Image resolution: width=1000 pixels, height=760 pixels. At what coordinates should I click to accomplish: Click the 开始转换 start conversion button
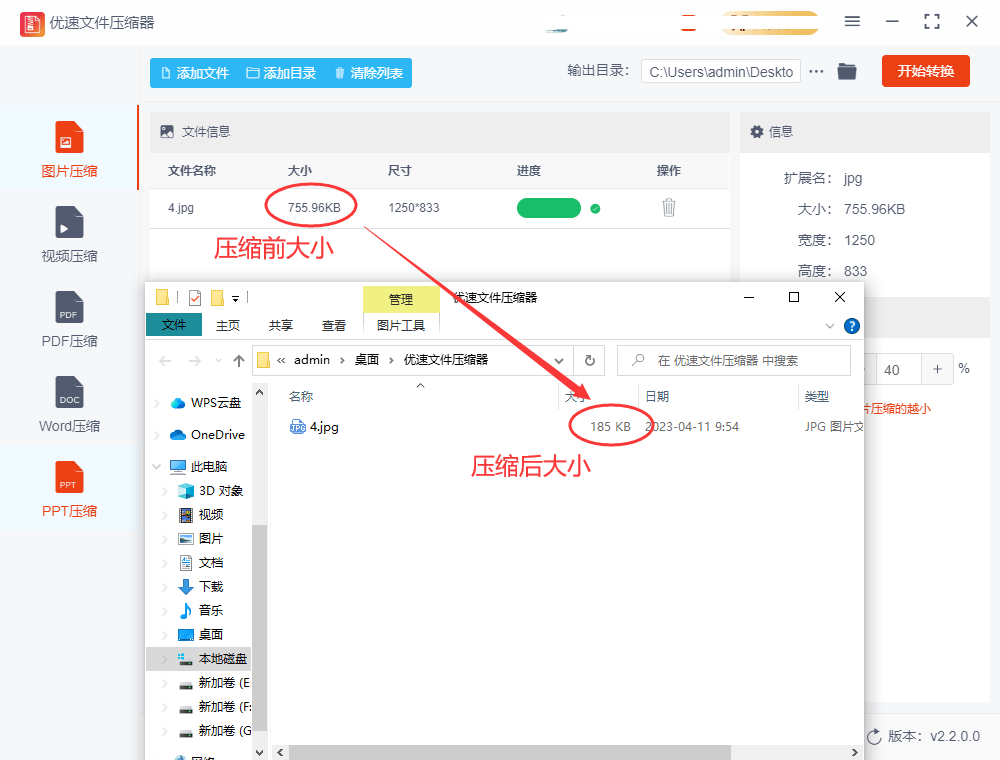(x=925, y=71)
